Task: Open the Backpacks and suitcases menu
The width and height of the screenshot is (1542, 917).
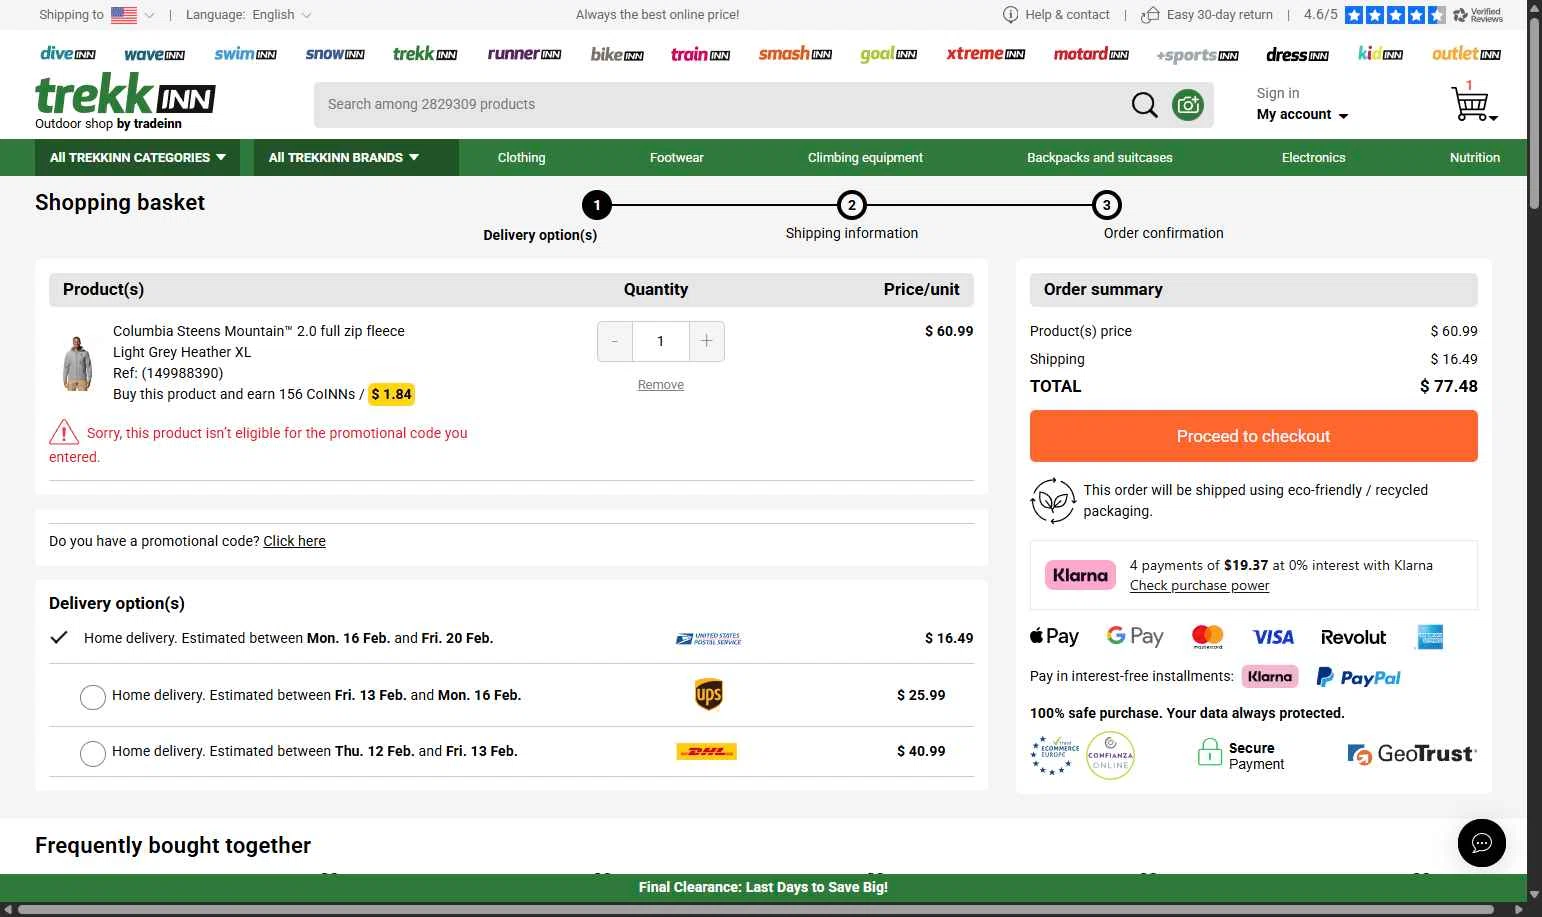Action: (x=1099, y=158)
